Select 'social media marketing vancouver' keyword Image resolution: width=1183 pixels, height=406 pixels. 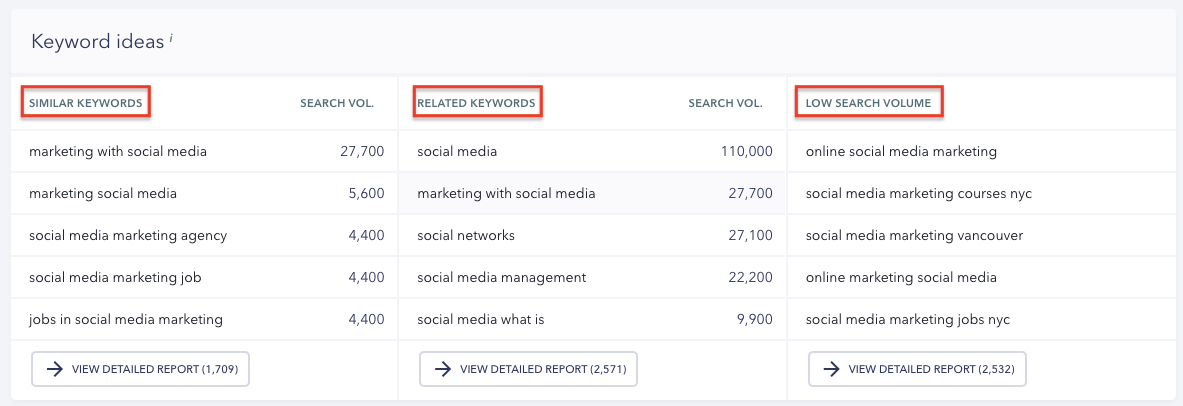pyautogui.click(x=914, y=236)
